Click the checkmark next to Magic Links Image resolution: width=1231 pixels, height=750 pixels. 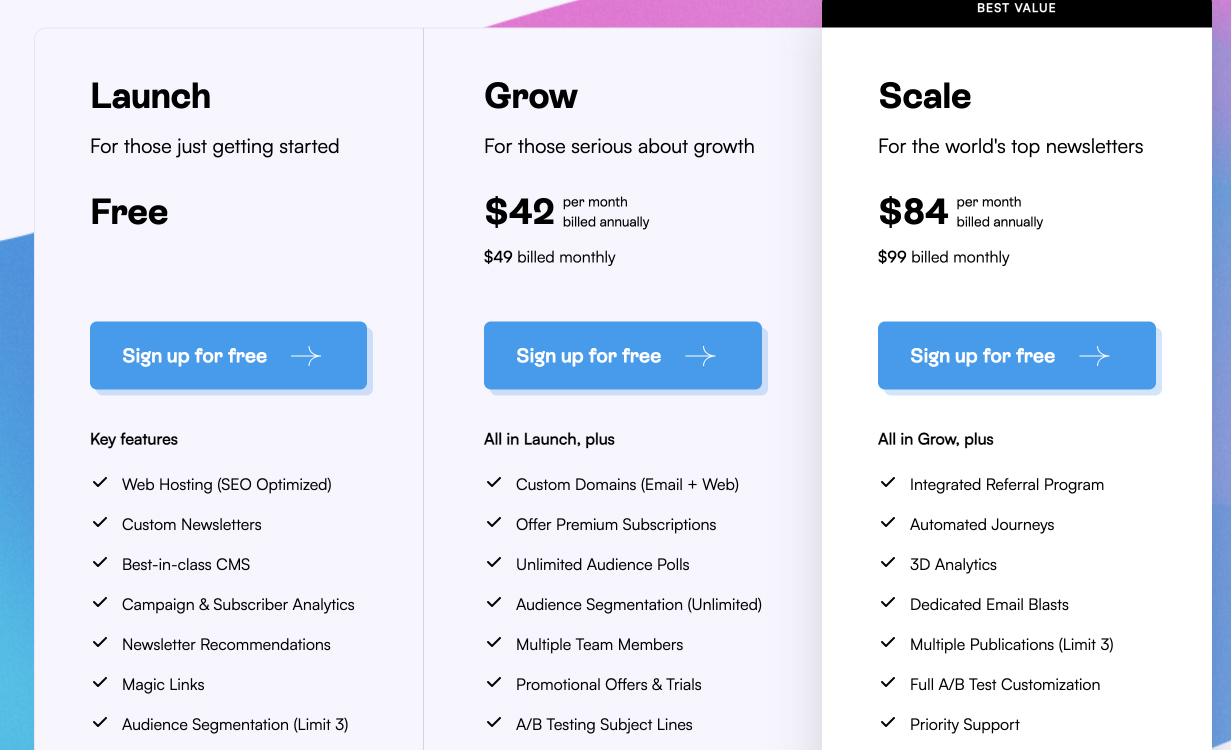[100, 683]
